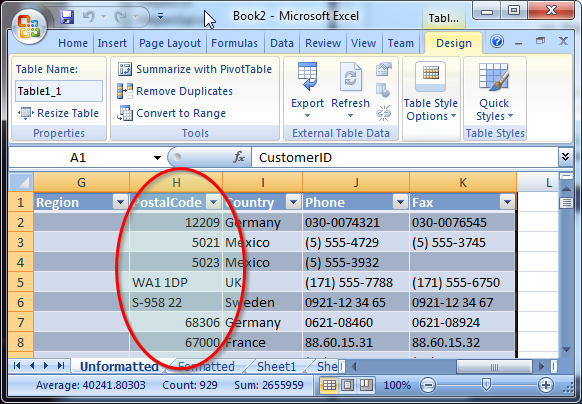The width and height of the screenshot is (582, 404).
Task: Insert function using the fx icon
Action: (x=239, y=157)
